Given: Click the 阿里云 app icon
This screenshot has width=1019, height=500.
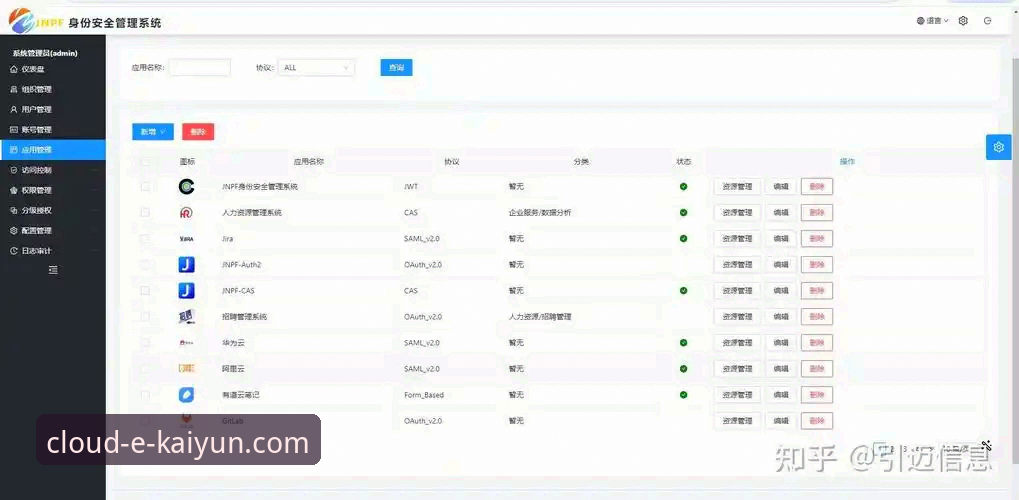Looking at the screenshot, I should (x=187, y=369).
